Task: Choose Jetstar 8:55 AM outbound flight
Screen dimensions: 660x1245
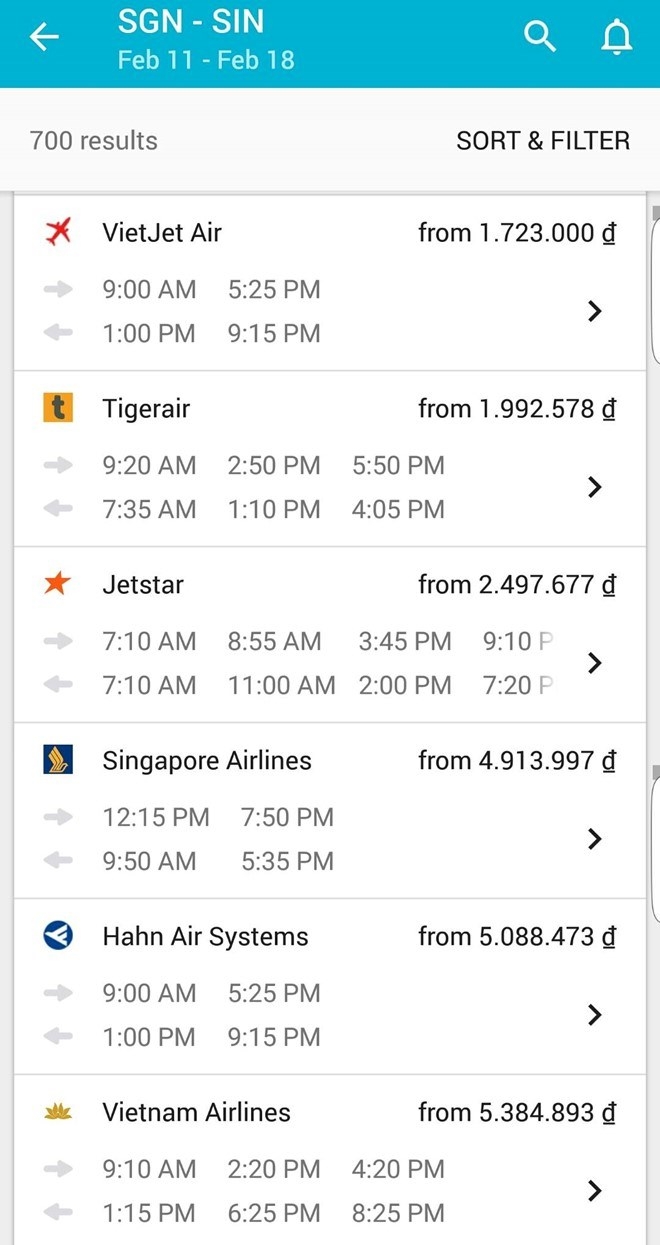Action: pos(274,641)
